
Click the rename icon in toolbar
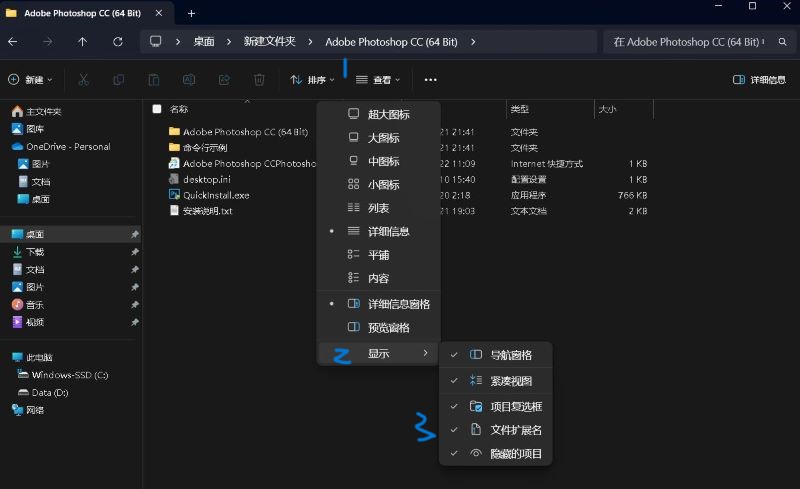click(x=189, y=80)
